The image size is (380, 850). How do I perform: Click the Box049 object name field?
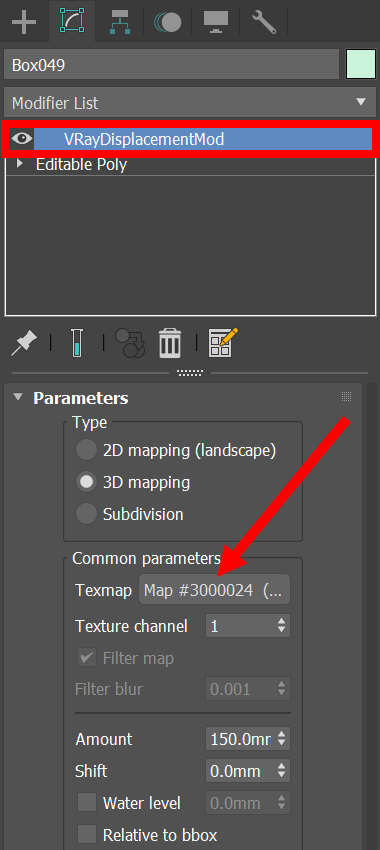click(x=171, y=66)
